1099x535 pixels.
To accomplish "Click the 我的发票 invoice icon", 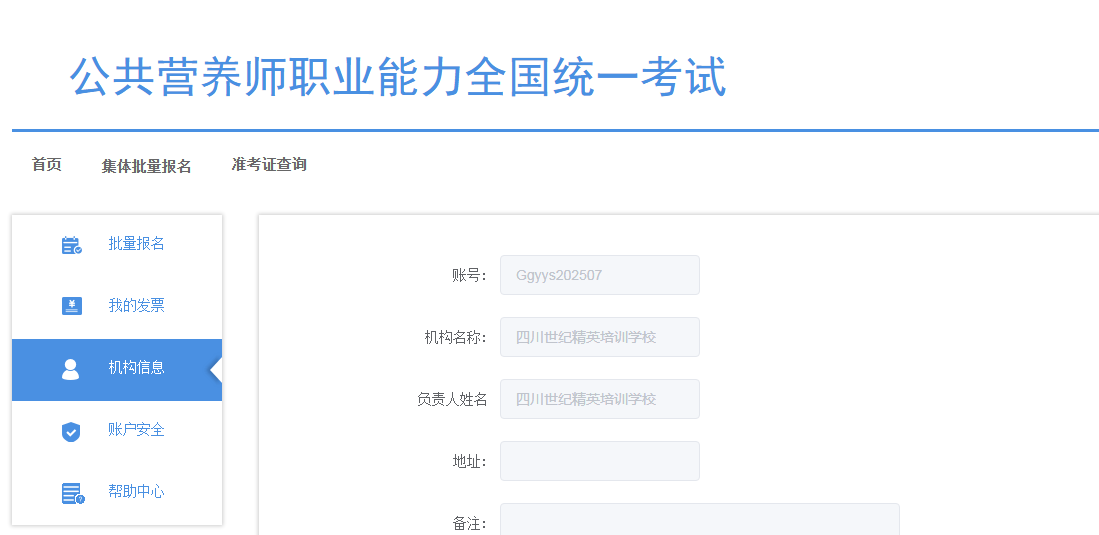I will coord(71,306).
